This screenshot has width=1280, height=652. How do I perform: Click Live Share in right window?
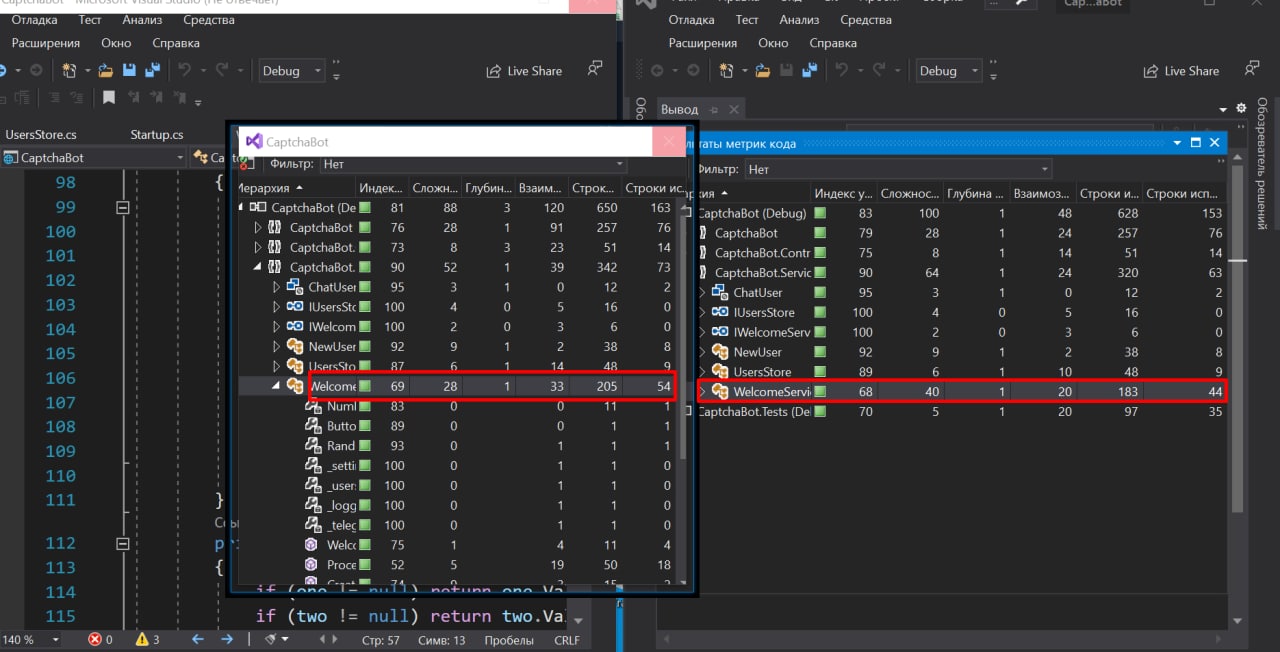[x=1181, y=71]
